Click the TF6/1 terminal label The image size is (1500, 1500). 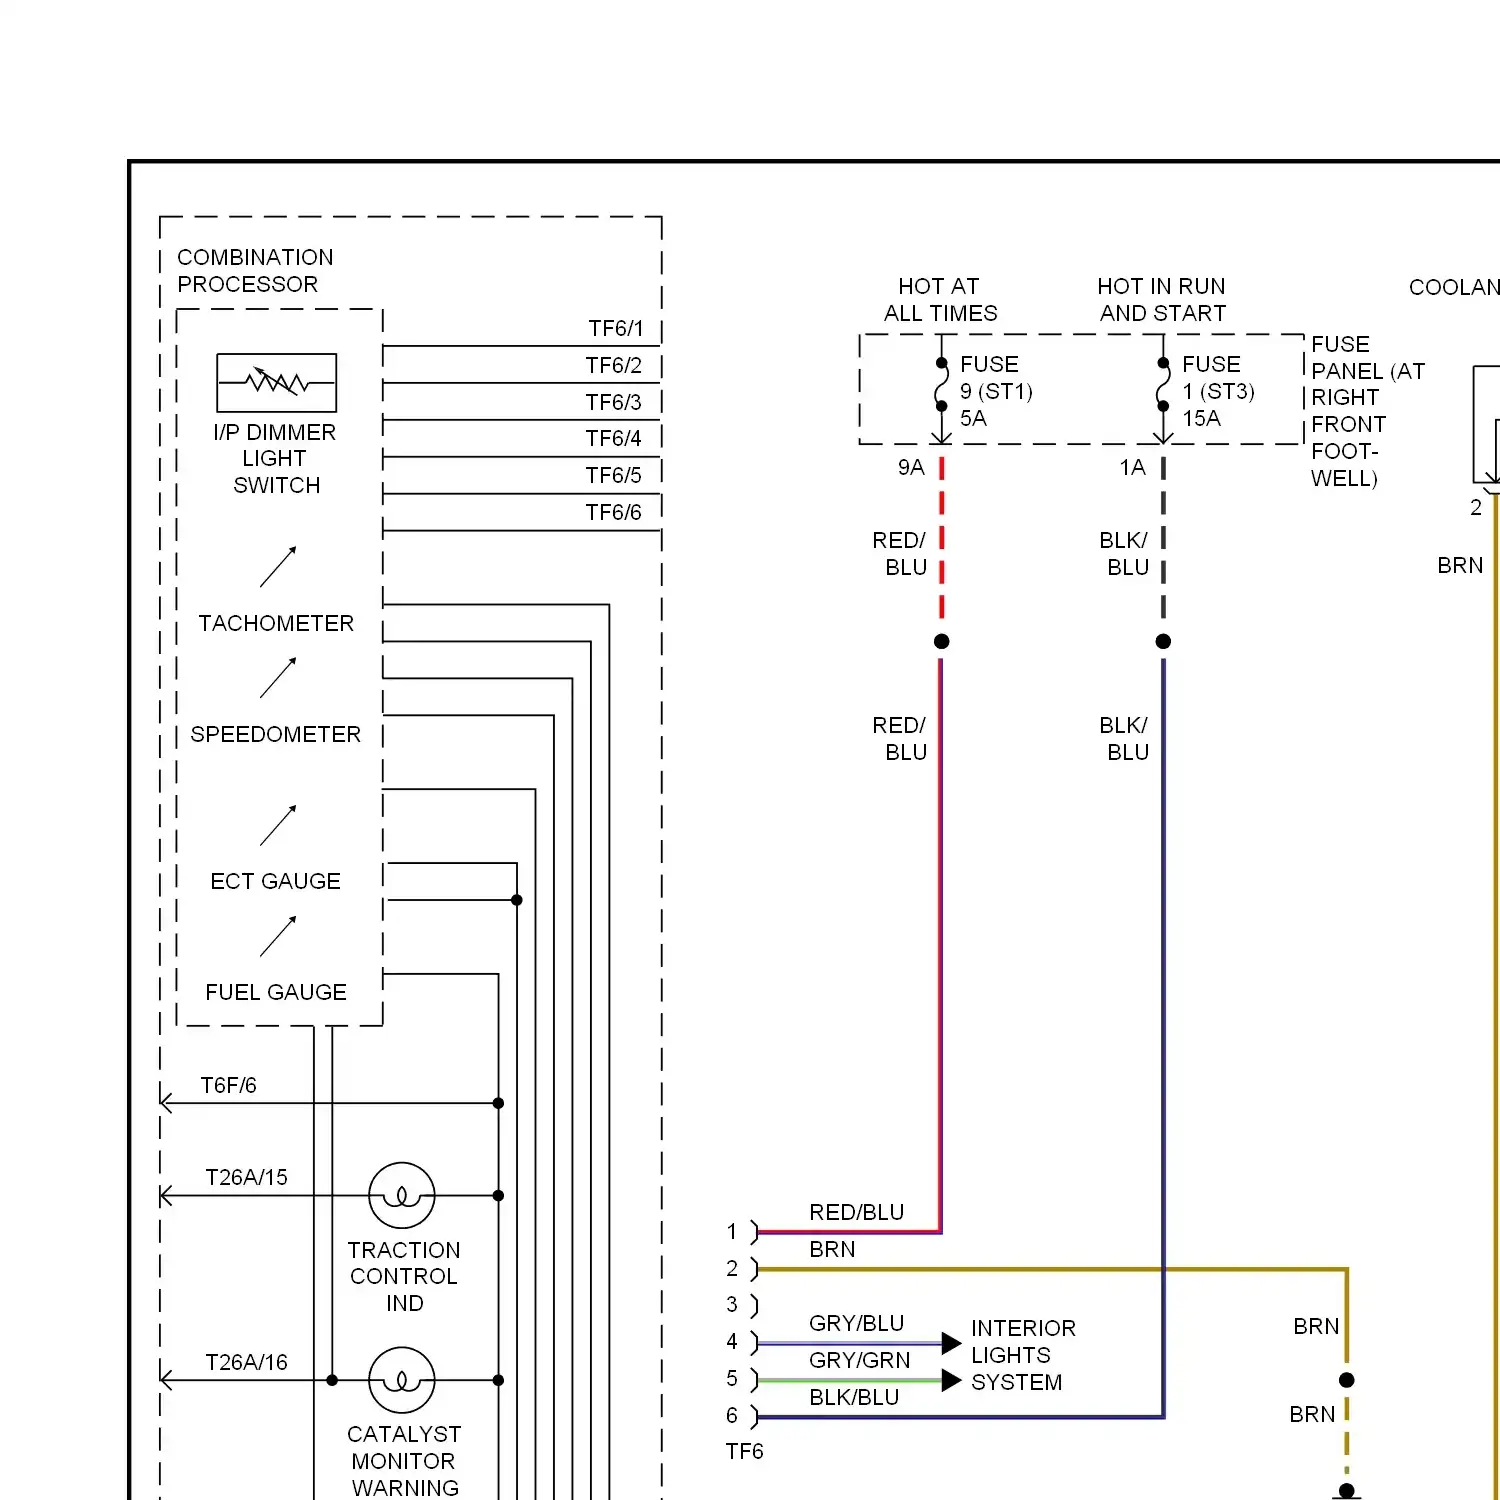coord(616,328)
